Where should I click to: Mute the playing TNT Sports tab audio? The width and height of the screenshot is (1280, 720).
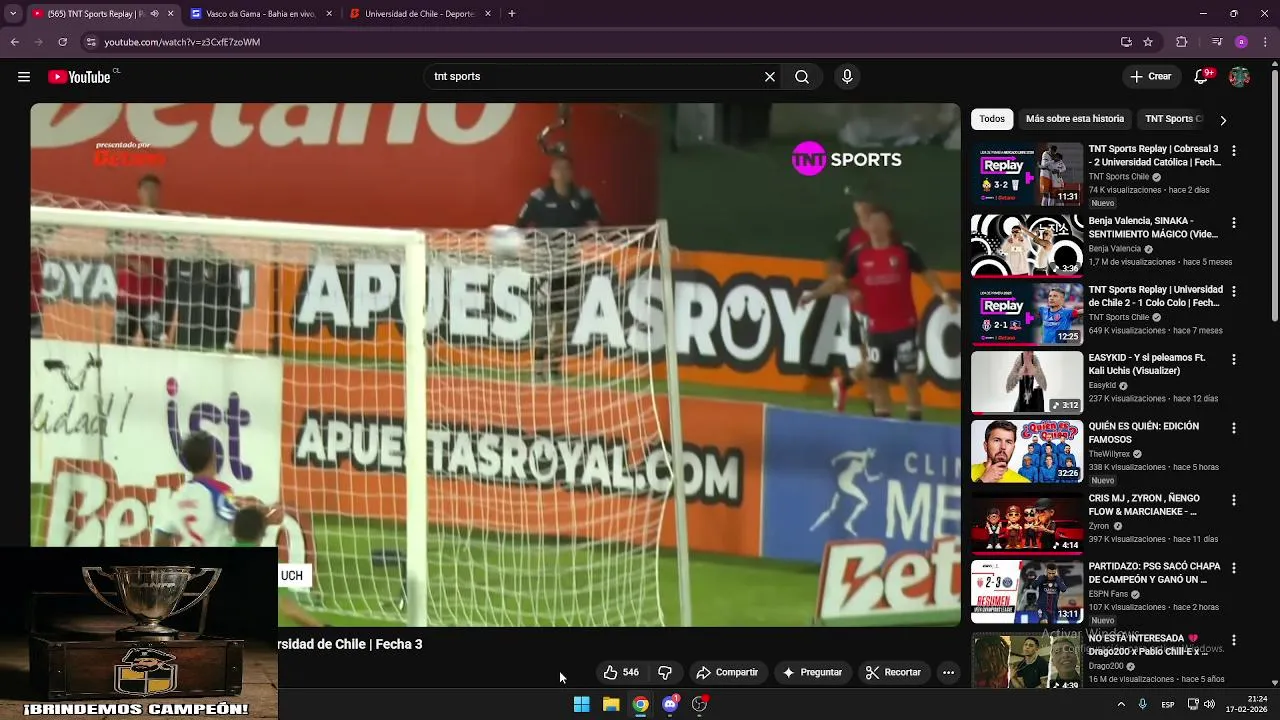(154, 14)
